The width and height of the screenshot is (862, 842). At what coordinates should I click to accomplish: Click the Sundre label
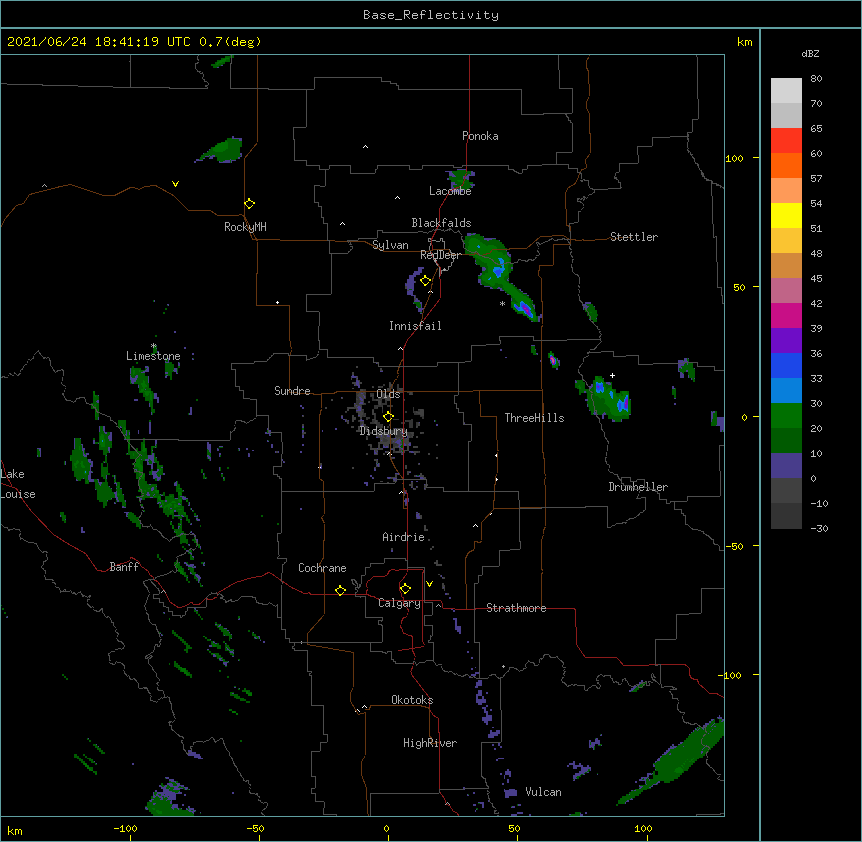(292, 391)
